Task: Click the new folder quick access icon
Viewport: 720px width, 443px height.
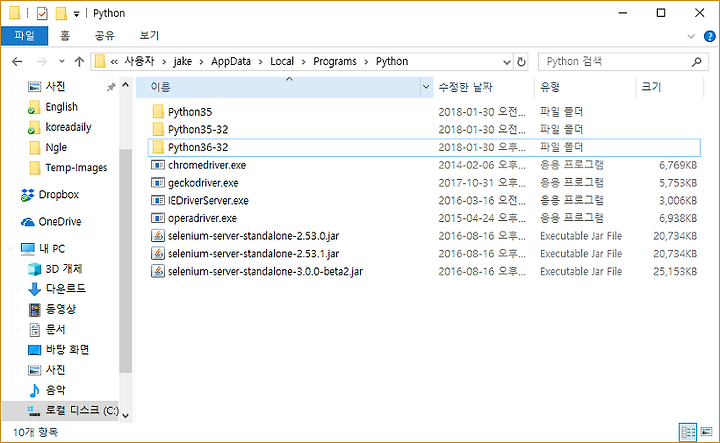Action: click(x=61, y=13)
